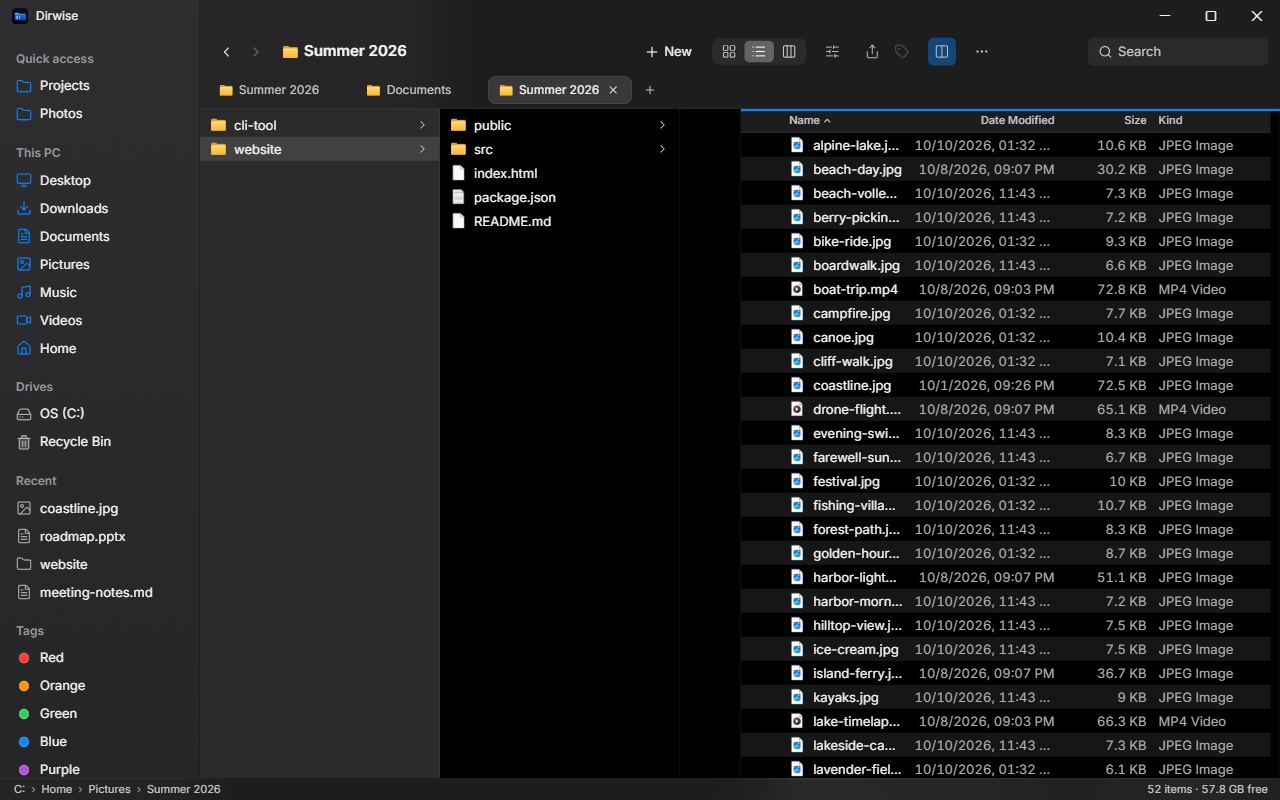
Task: Click the share icon in toolbar
Action: pyautogui.click(x=872, y=52)
